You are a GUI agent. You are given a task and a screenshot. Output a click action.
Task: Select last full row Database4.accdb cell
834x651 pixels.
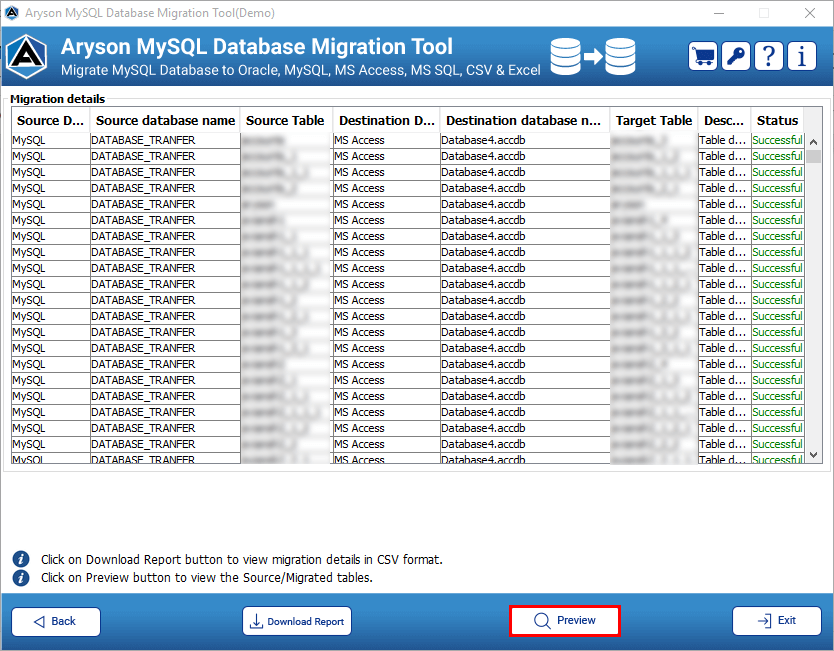pyautogui.click(x=525, y=444)
